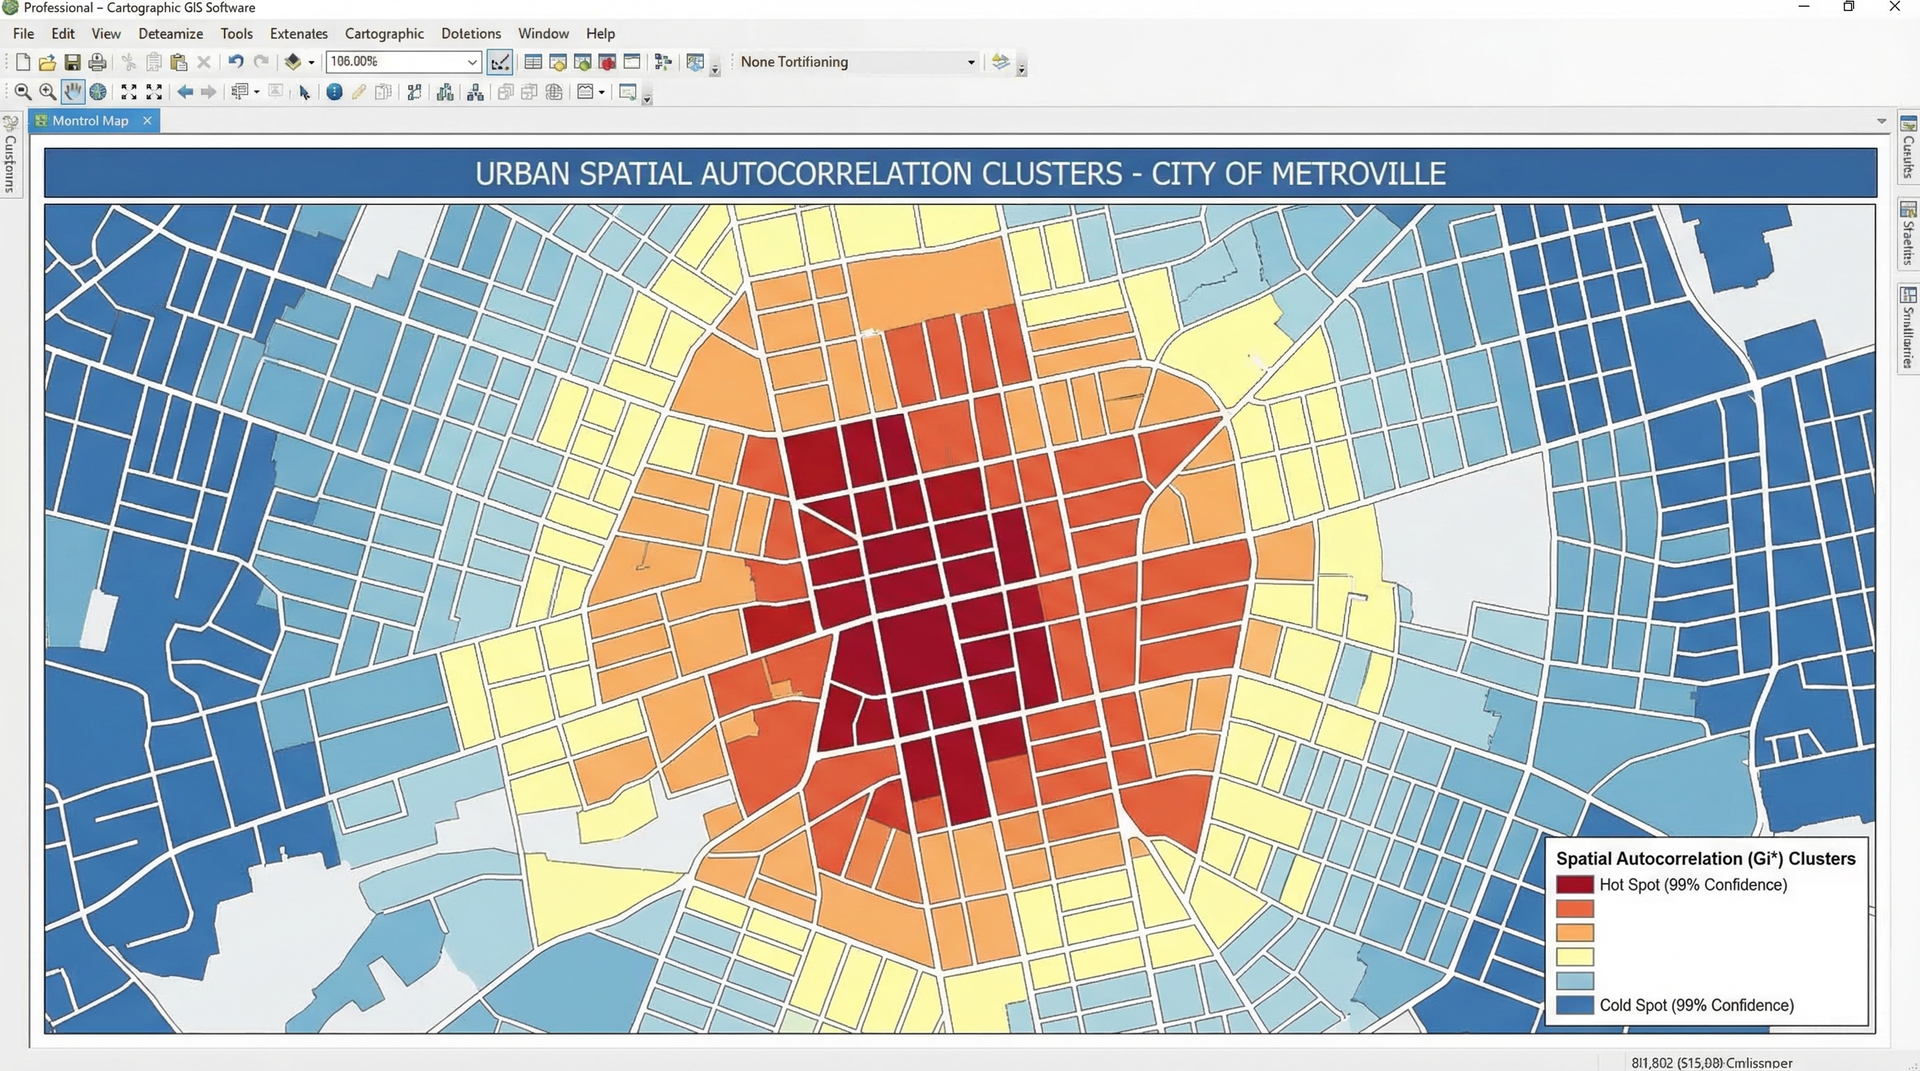The height and width of the screenshot is (1071, 1920).
Task: Click the Cold Spot dark blue swatch
Action: click(1574, 1005)
